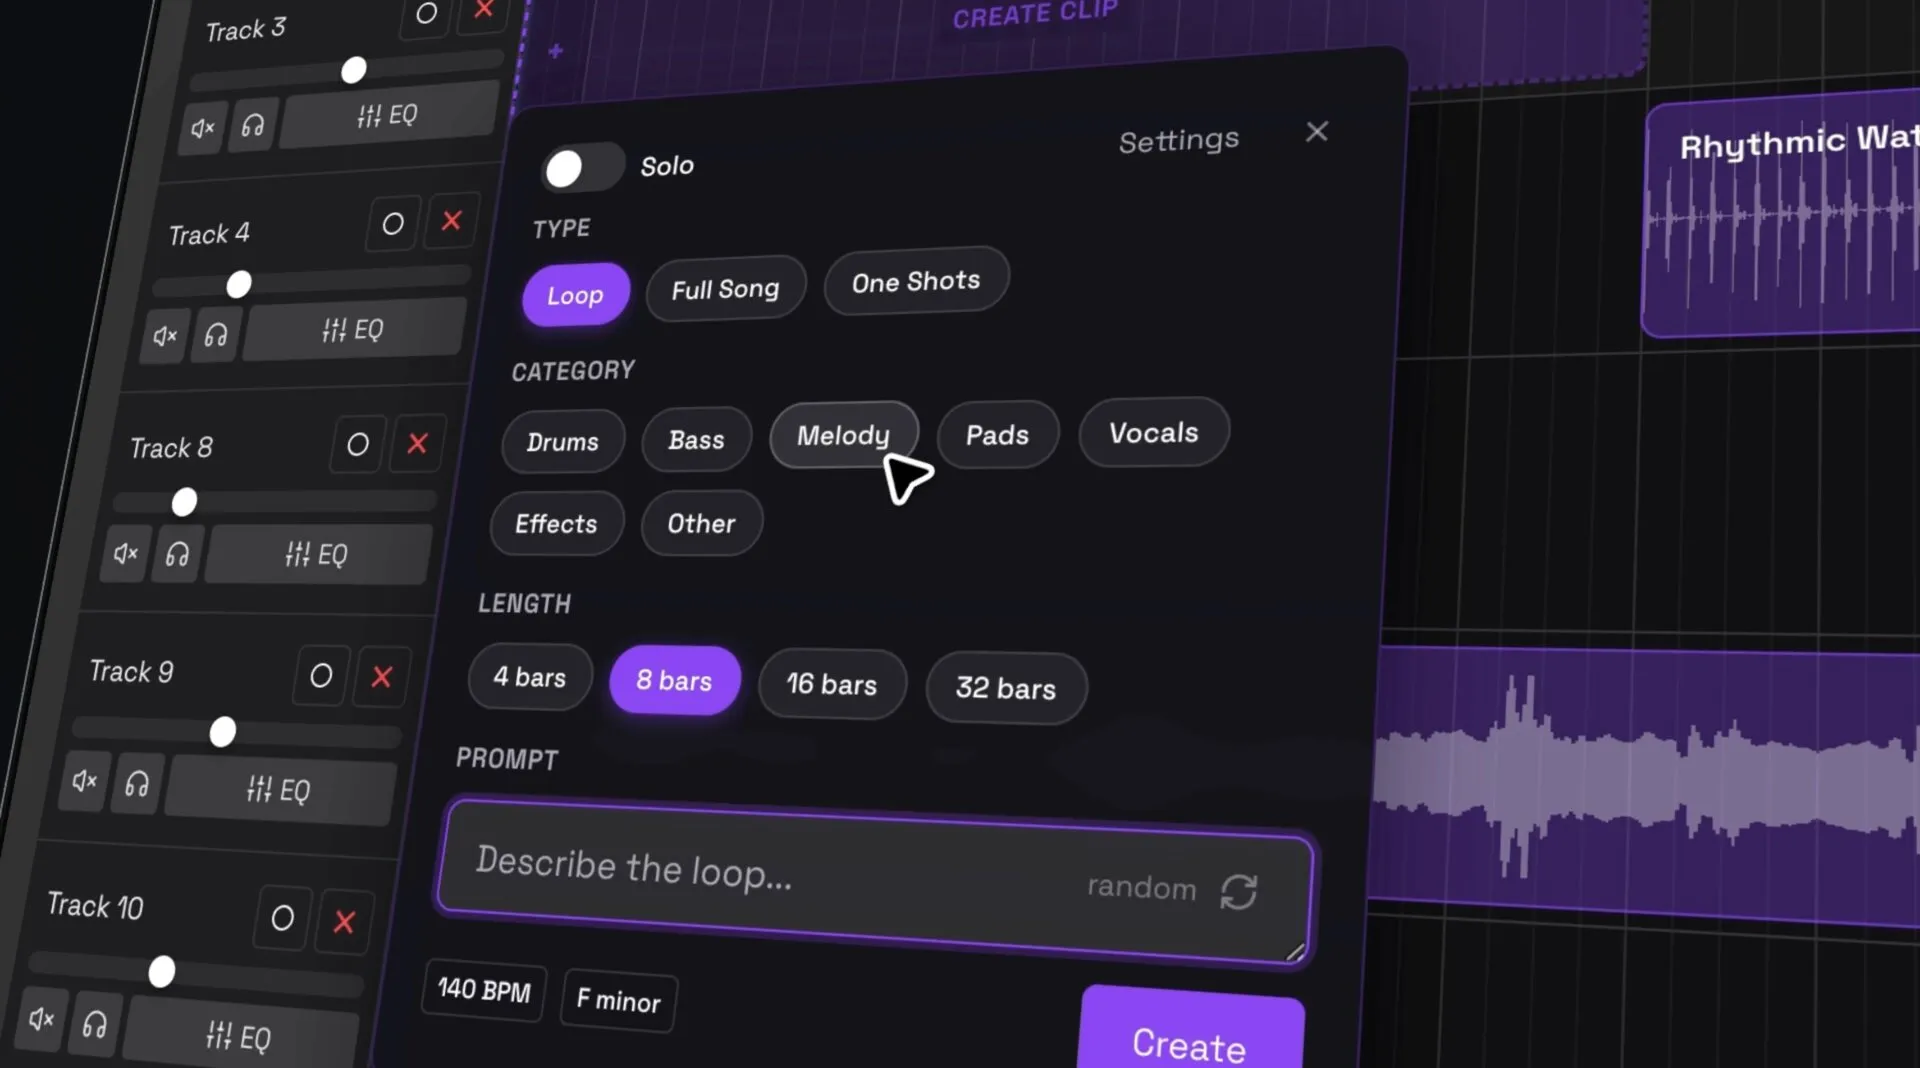Open EQ for Track 10
This screenshot has width=1920, height=1068.
coord(239,1036)
